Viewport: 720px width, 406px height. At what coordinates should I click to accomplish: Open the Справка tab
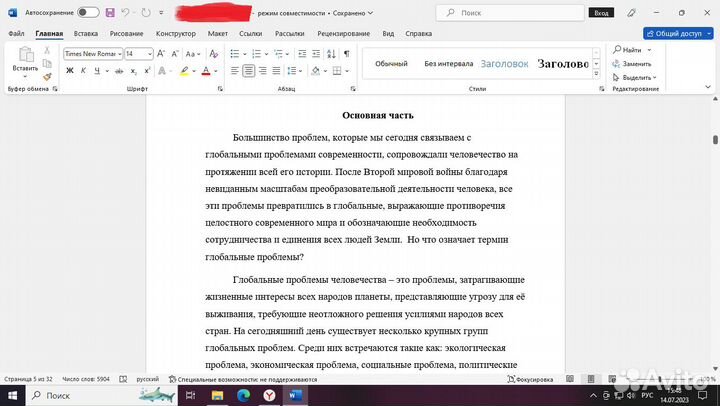point(418,34)
